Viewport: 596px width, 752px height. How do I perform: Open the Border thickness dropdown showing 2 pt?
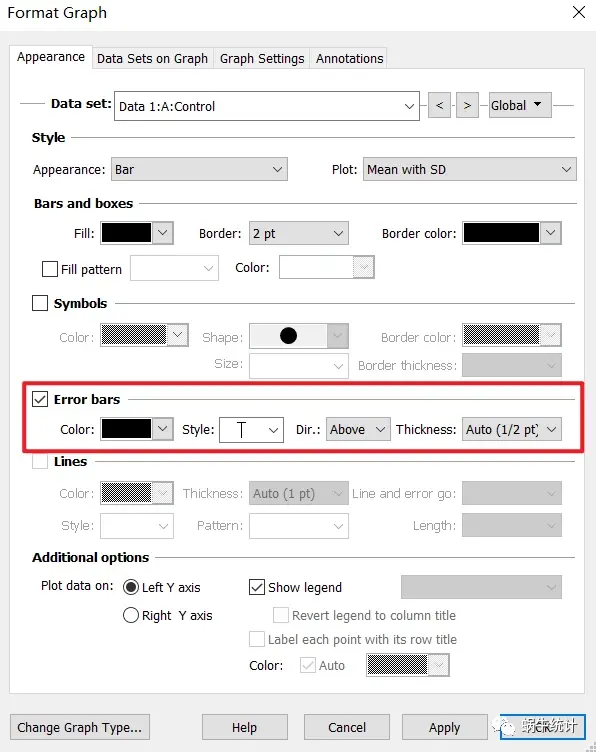pos(298,233)
